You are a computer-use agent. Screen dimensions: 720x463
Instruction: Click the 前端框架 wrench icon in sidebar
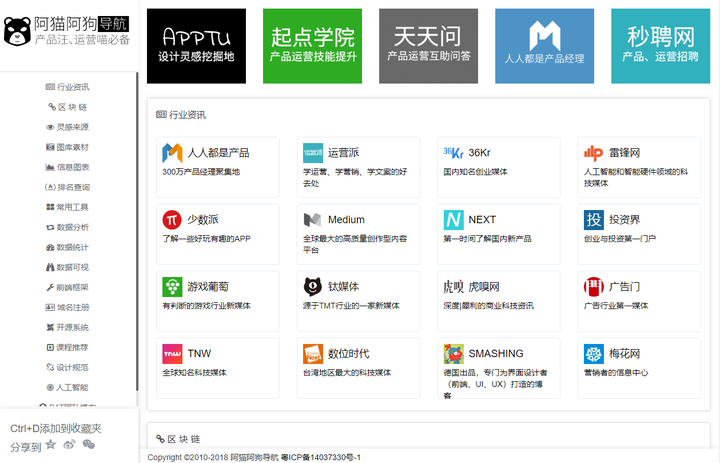coord(50,288)
